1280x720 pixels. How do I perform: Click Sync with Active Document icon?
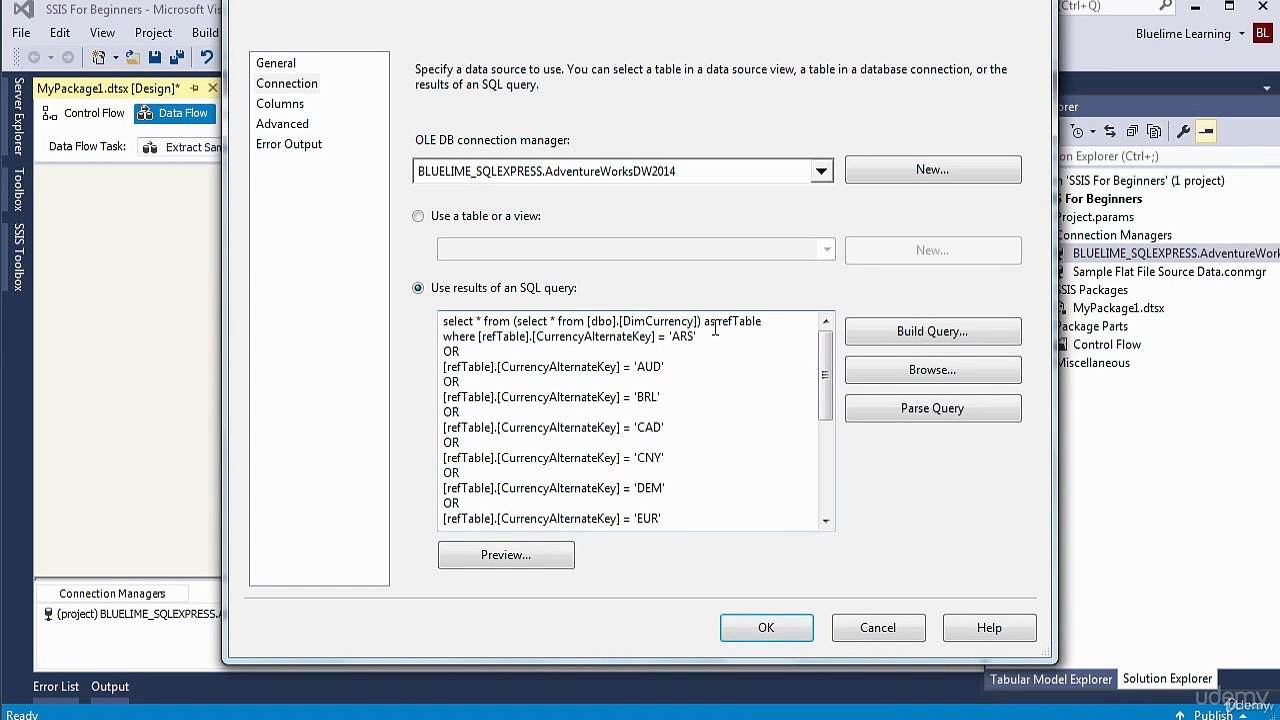[x=1110, y=132]
